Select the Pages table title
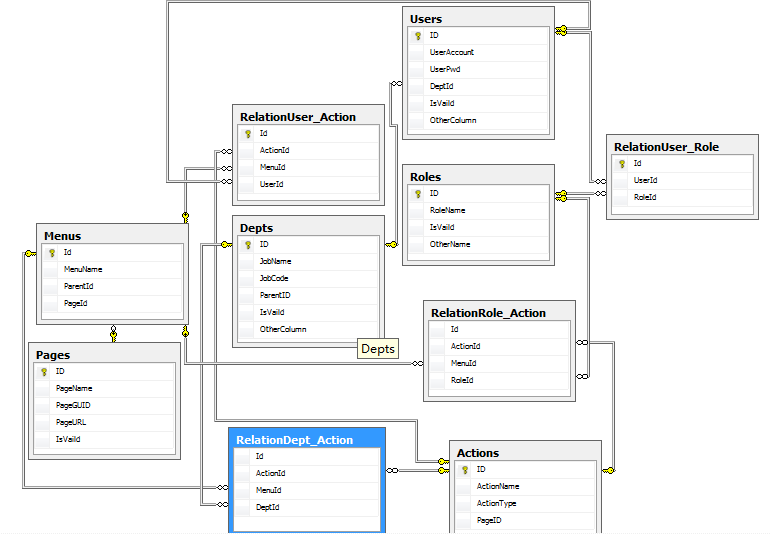The height and width of the screenshot is (534, 770). coord(53,355)
